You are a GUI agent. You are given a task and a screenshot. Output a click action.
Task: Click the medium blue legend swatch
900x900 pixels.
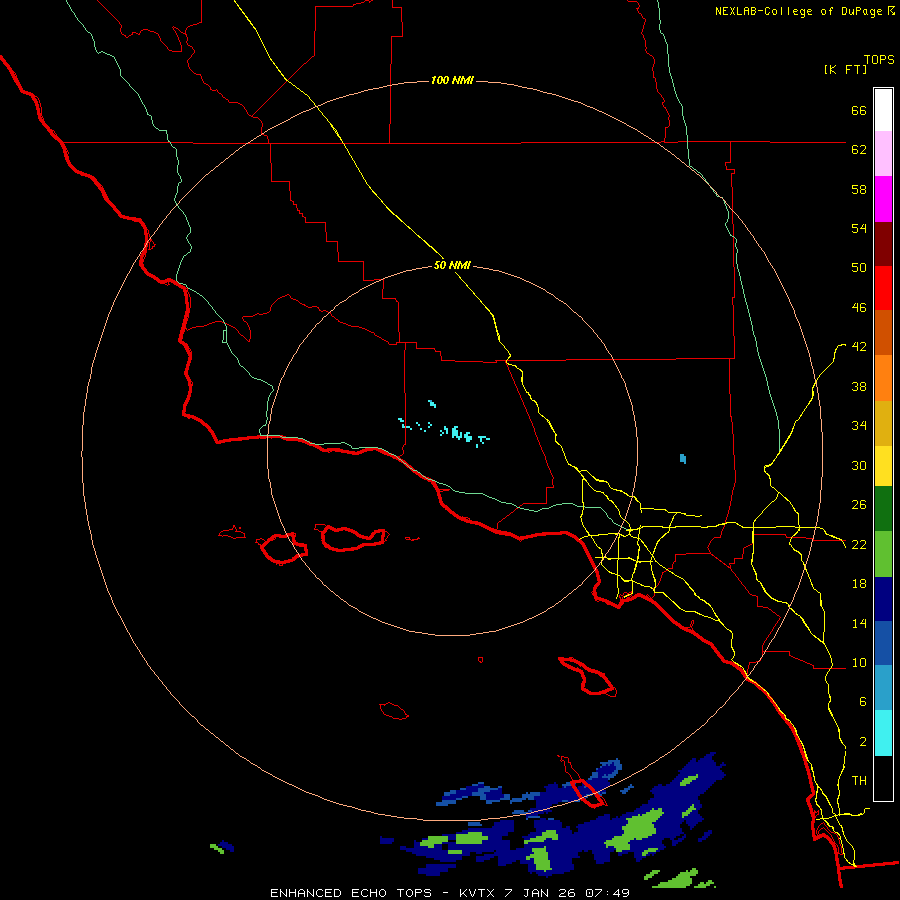pyautogui.click(x=883, y=643)
